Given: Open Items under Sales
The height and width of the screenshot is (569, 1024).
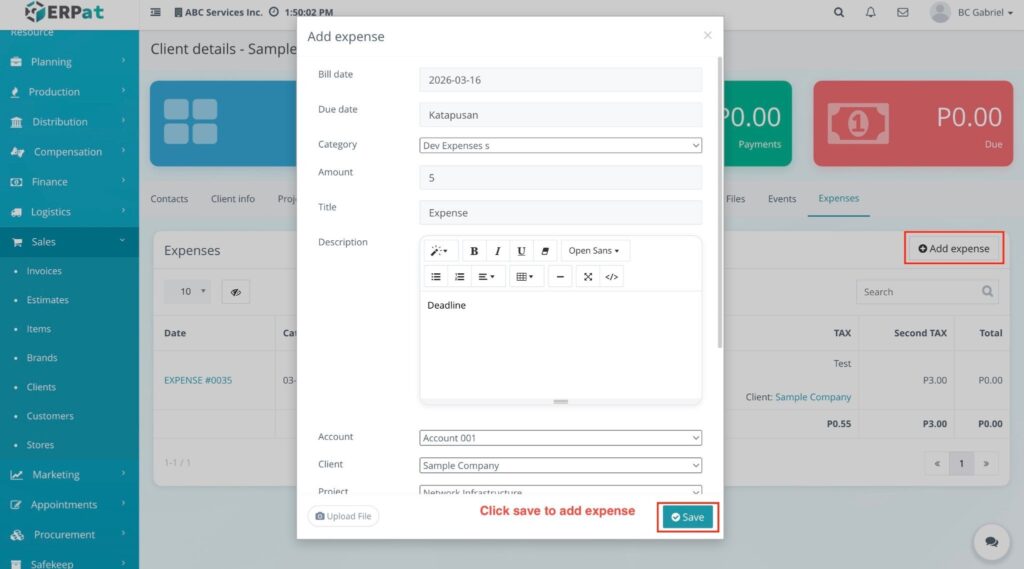Looking at the screenshot, I should point(39,329).
